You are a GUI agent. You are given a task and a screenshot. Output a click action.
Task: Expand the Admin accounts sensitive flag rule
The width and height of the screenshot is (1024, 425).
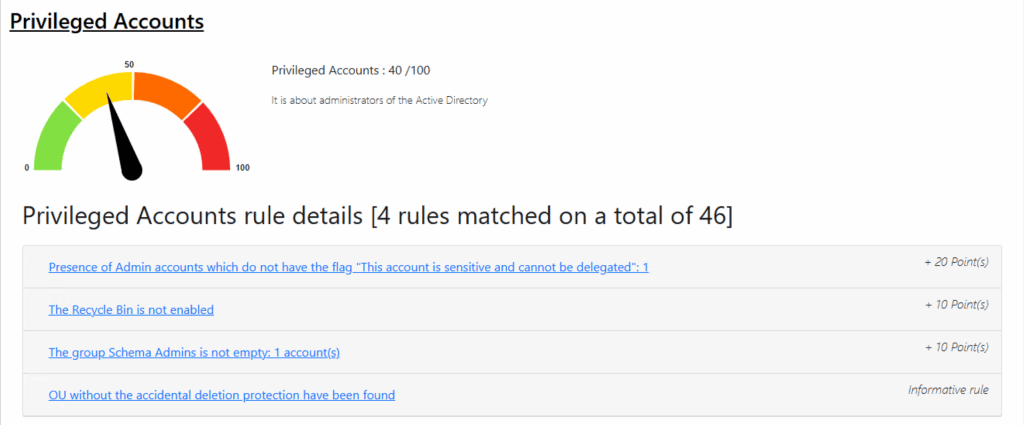[348, 267]
